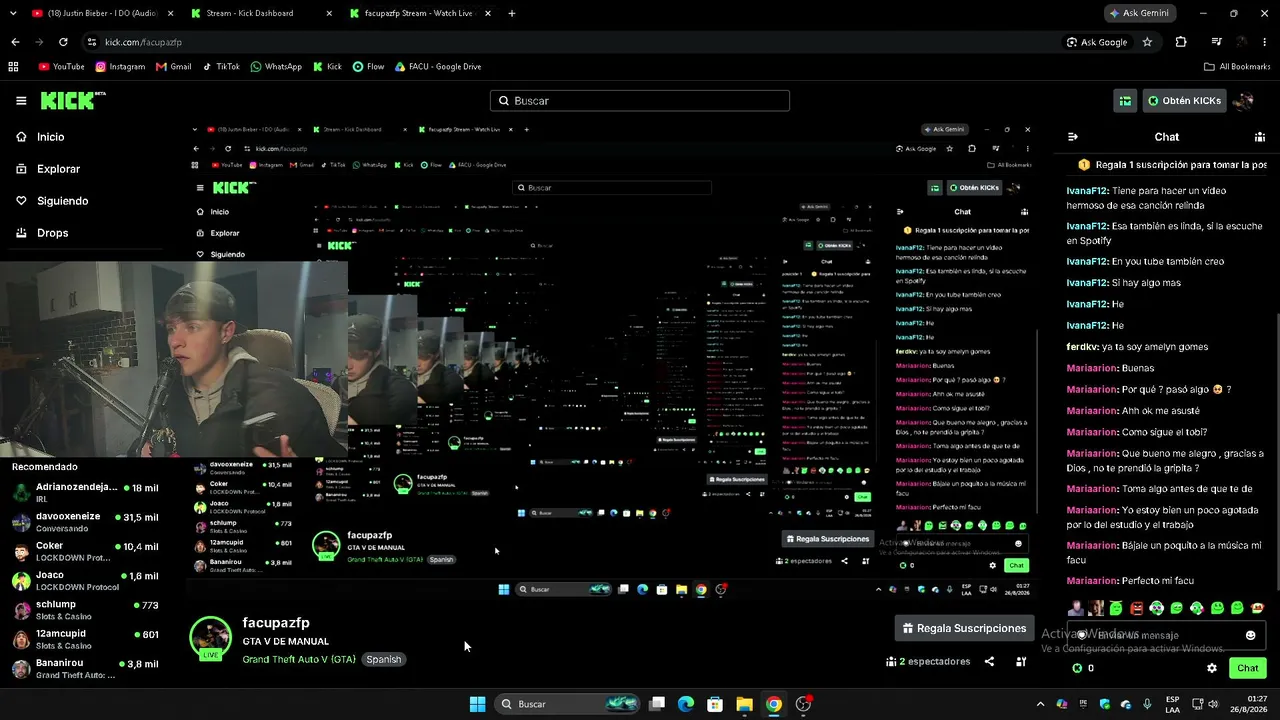Open the Grand Theft Auto V (GTA) category link
The height and width of the screenshot is (720, 1280).
[x=299, y=659]
